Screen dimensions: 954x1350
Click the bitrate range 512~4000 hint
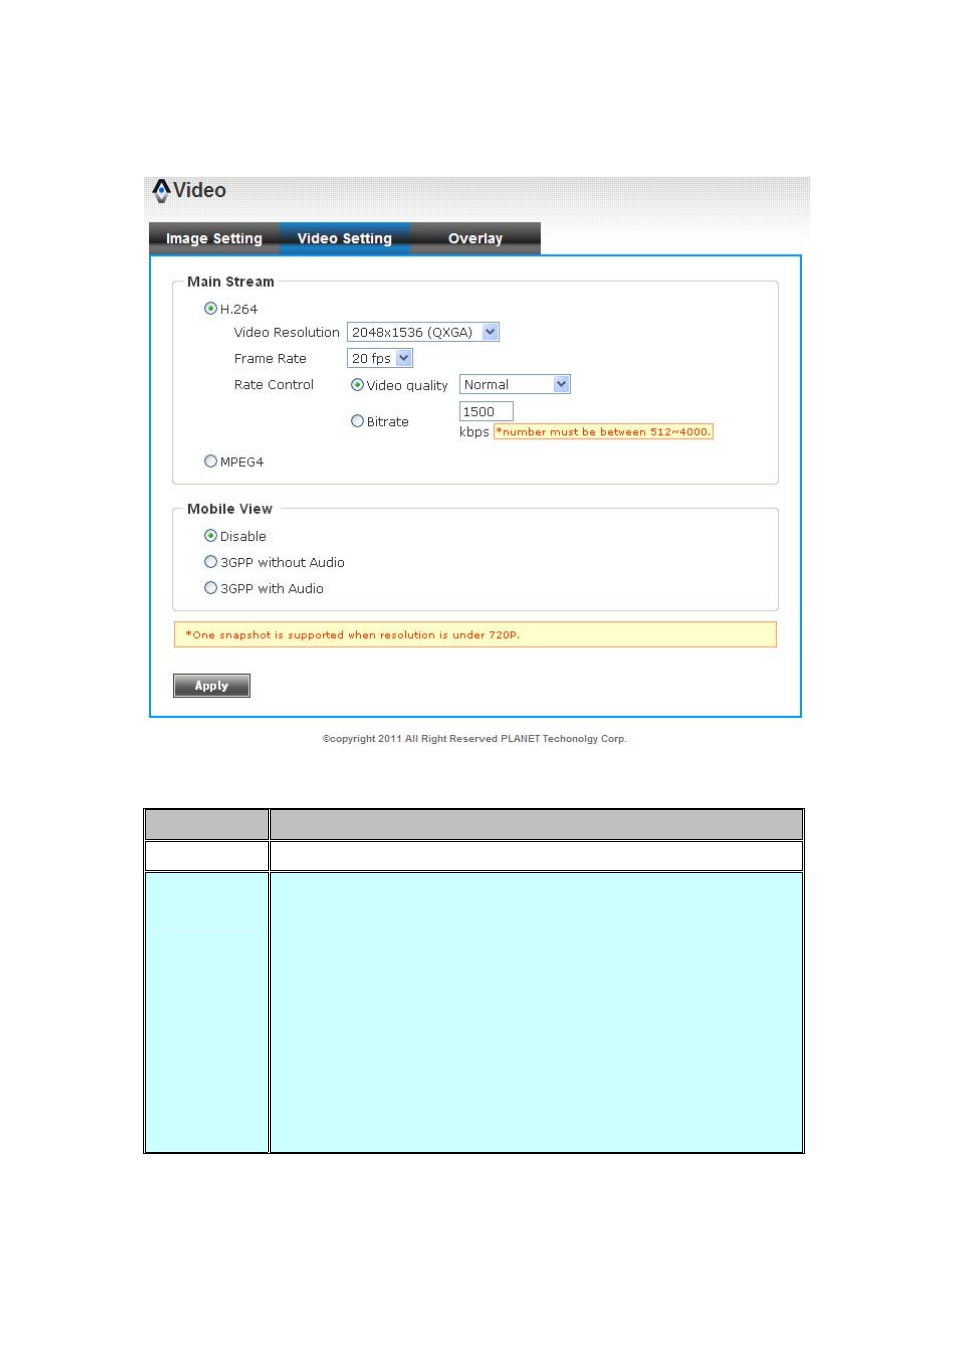coord(603,432)
